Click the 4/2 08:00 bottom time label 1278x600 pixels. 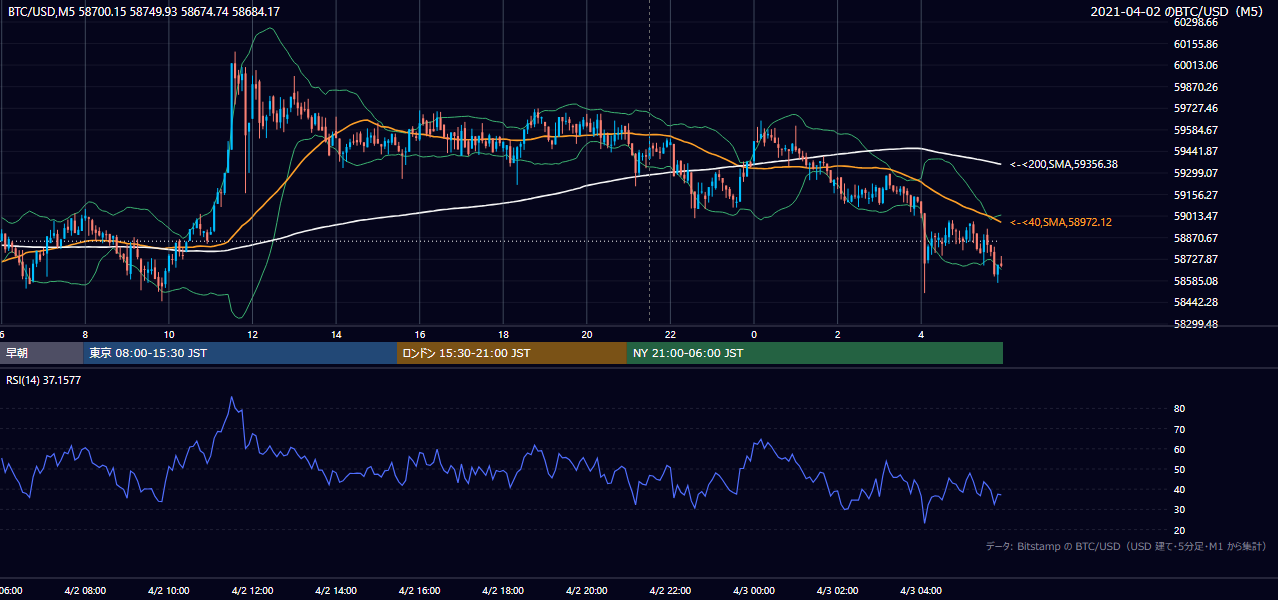click(x=84, y=590)
